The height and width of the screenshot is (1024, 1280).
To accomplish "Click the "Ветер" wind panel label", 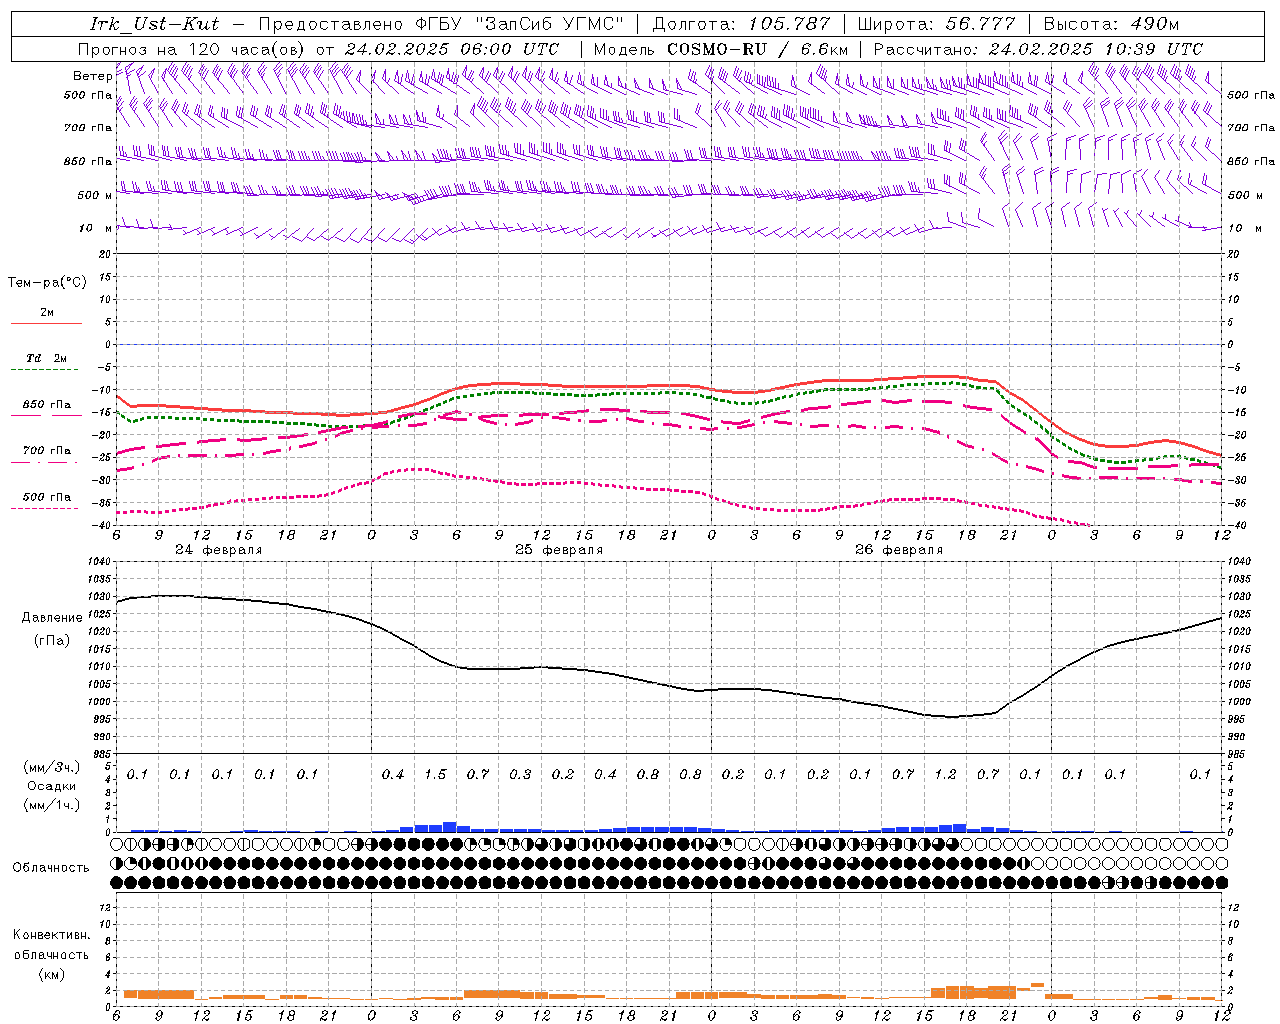I will (92, 76).
